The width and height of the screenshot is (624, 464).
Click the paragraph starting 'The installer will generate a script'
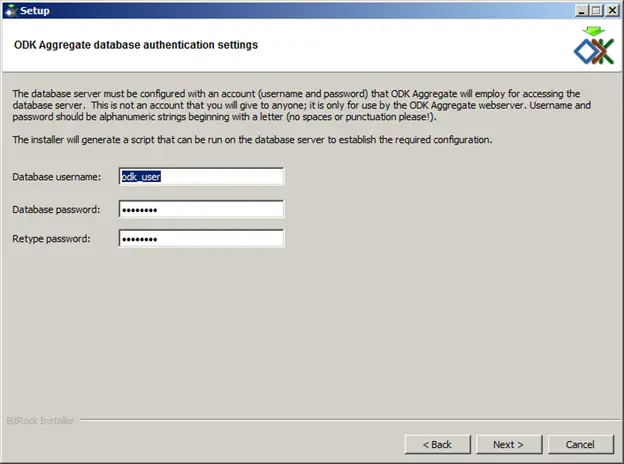click(252, 140)
